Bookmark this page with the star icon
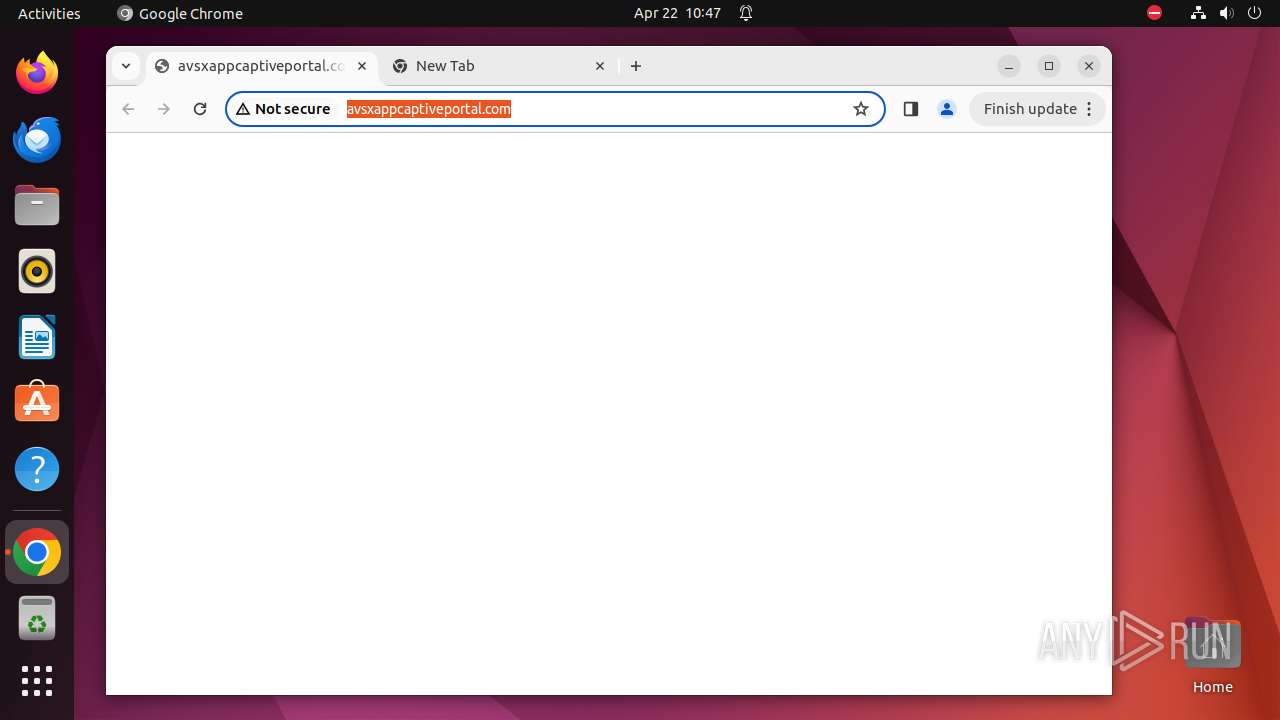The image size is (1280, 720). pos(861,109)
